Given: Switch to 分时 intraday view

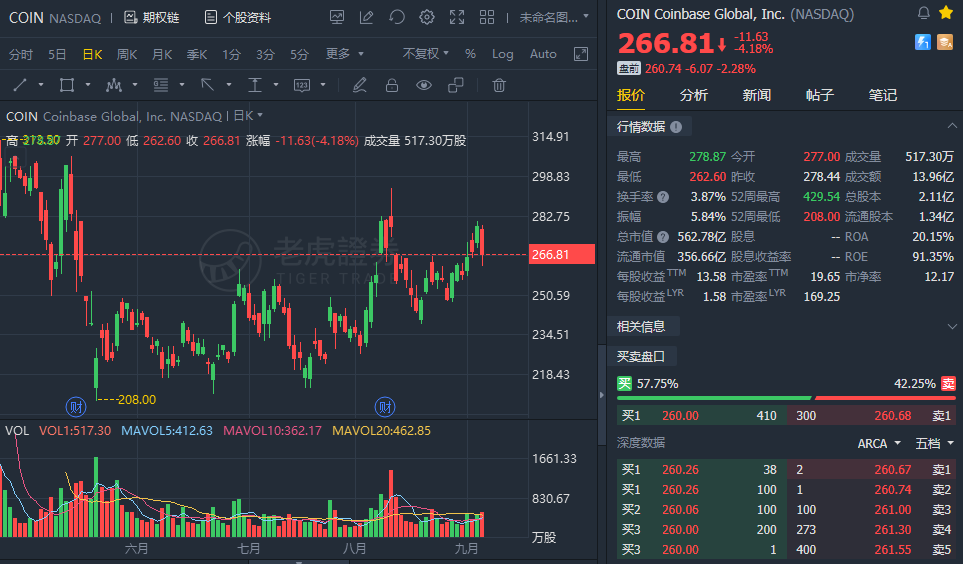Looking at the screenshot, I should pyautogui.click(x=21, y=54).
